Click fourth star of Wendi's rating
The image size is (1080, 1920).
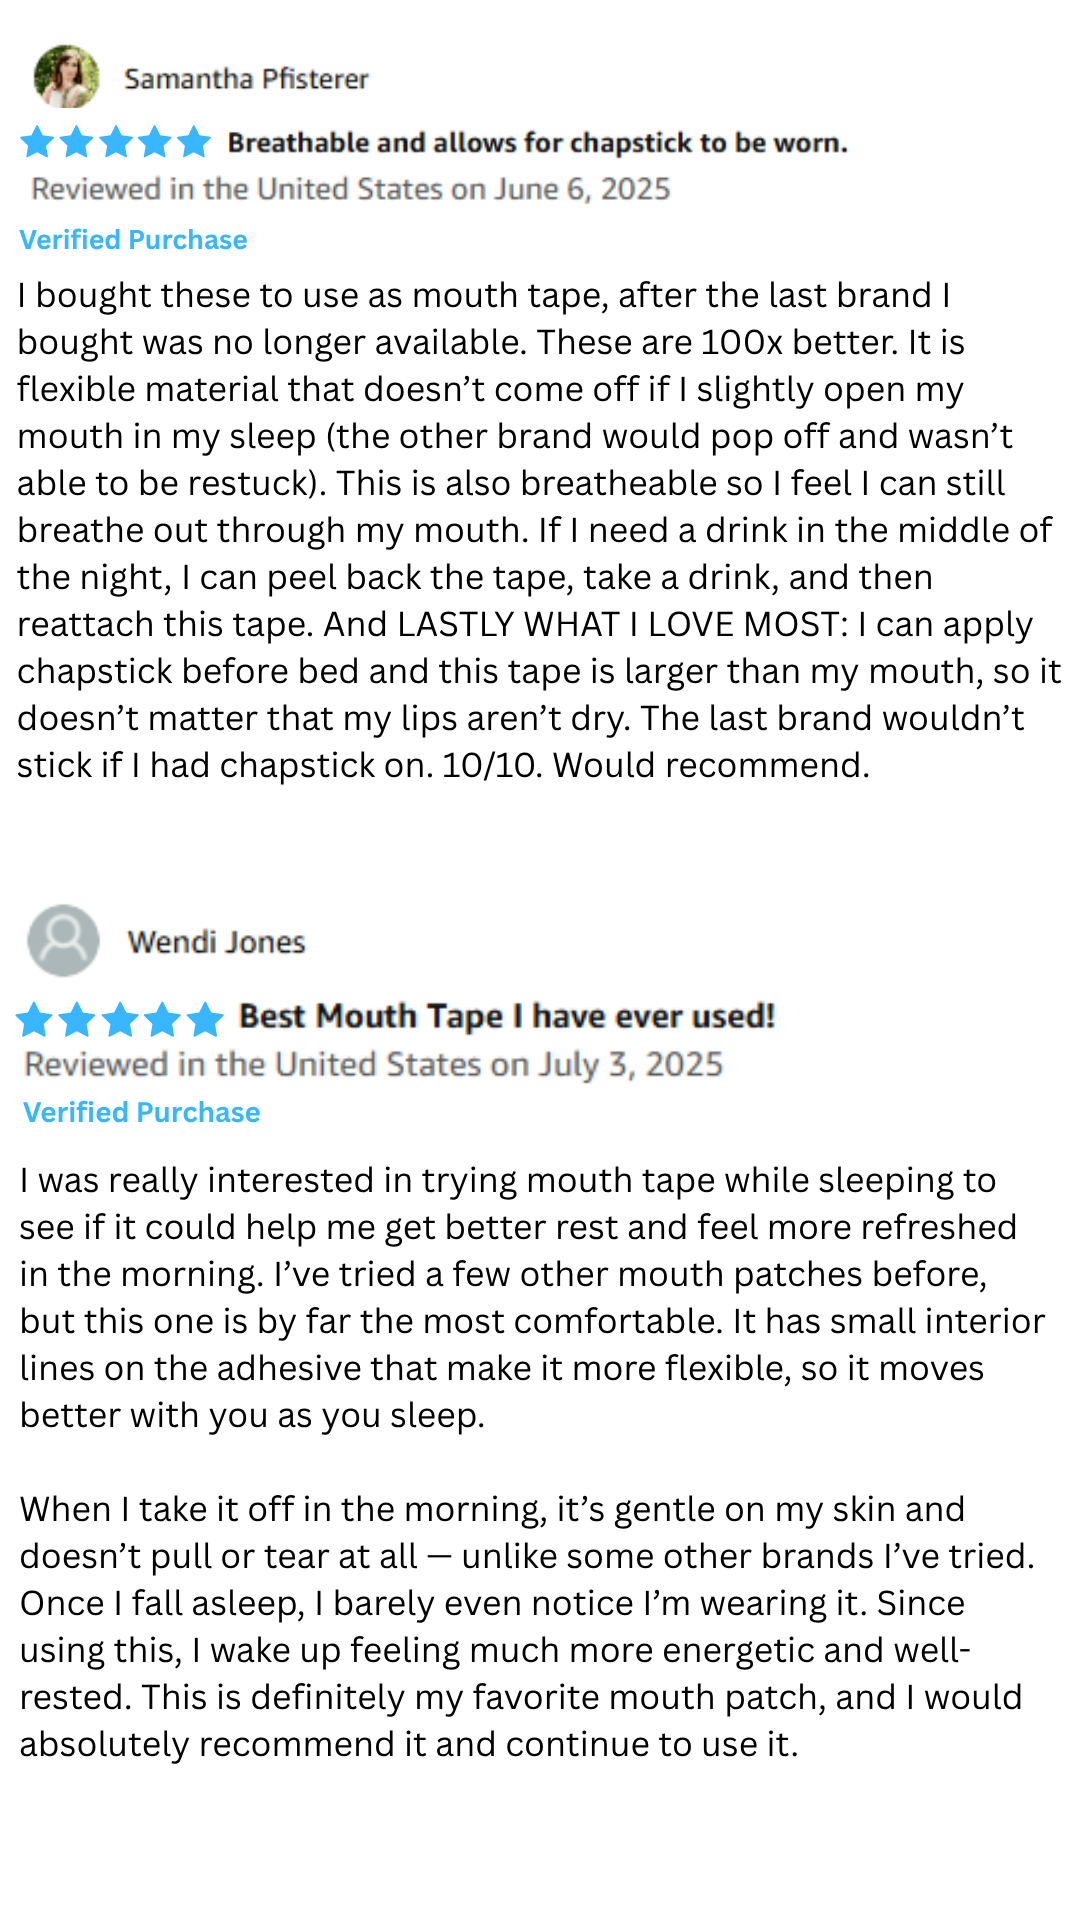tap(162, 1019)
